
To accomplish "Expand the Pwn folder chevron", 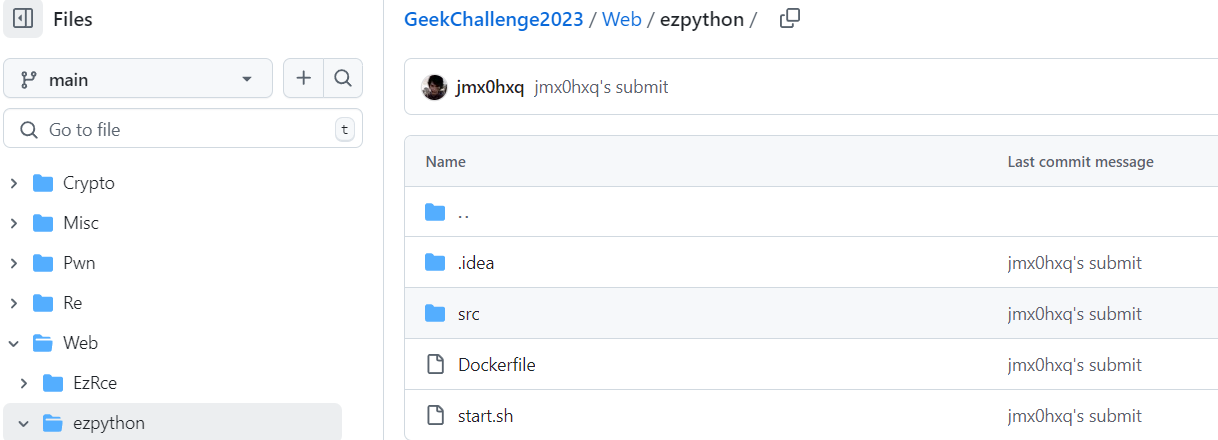I will click(x=14, y=263).
